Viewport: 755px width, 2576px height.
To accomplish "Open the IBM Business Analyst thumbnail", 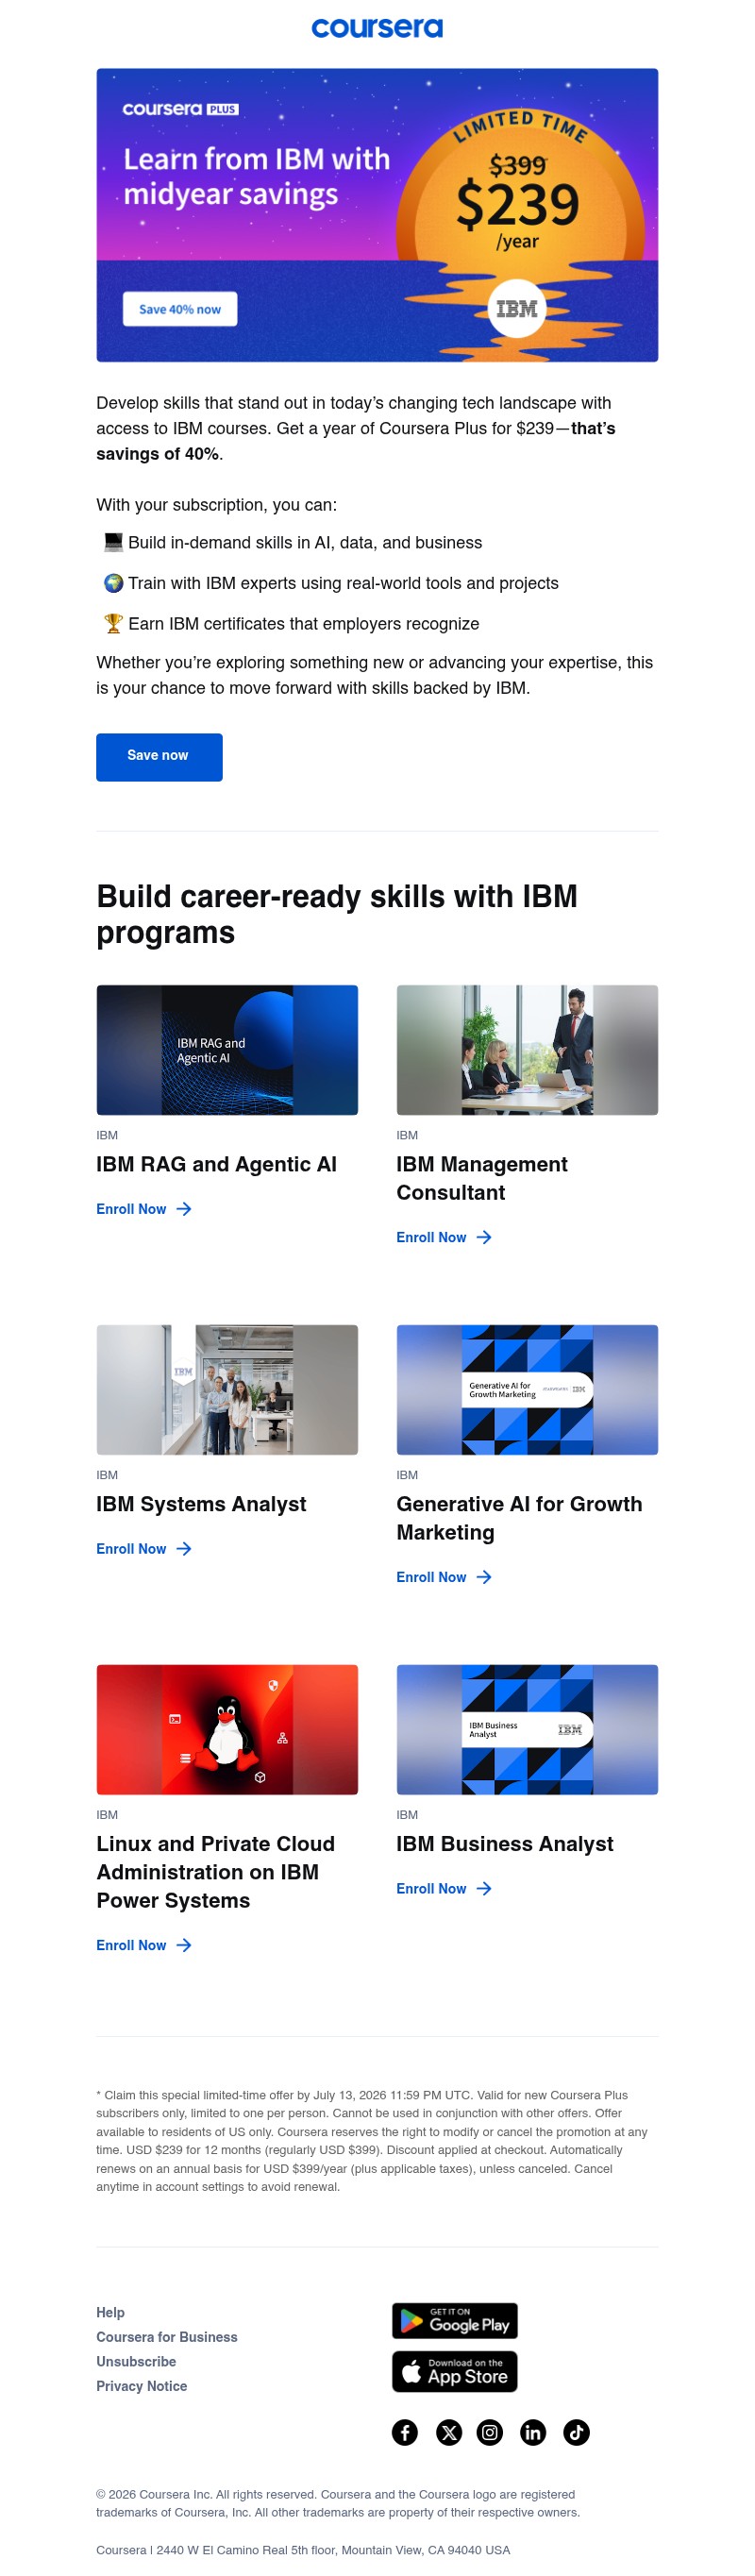I will coord(527,1730).
